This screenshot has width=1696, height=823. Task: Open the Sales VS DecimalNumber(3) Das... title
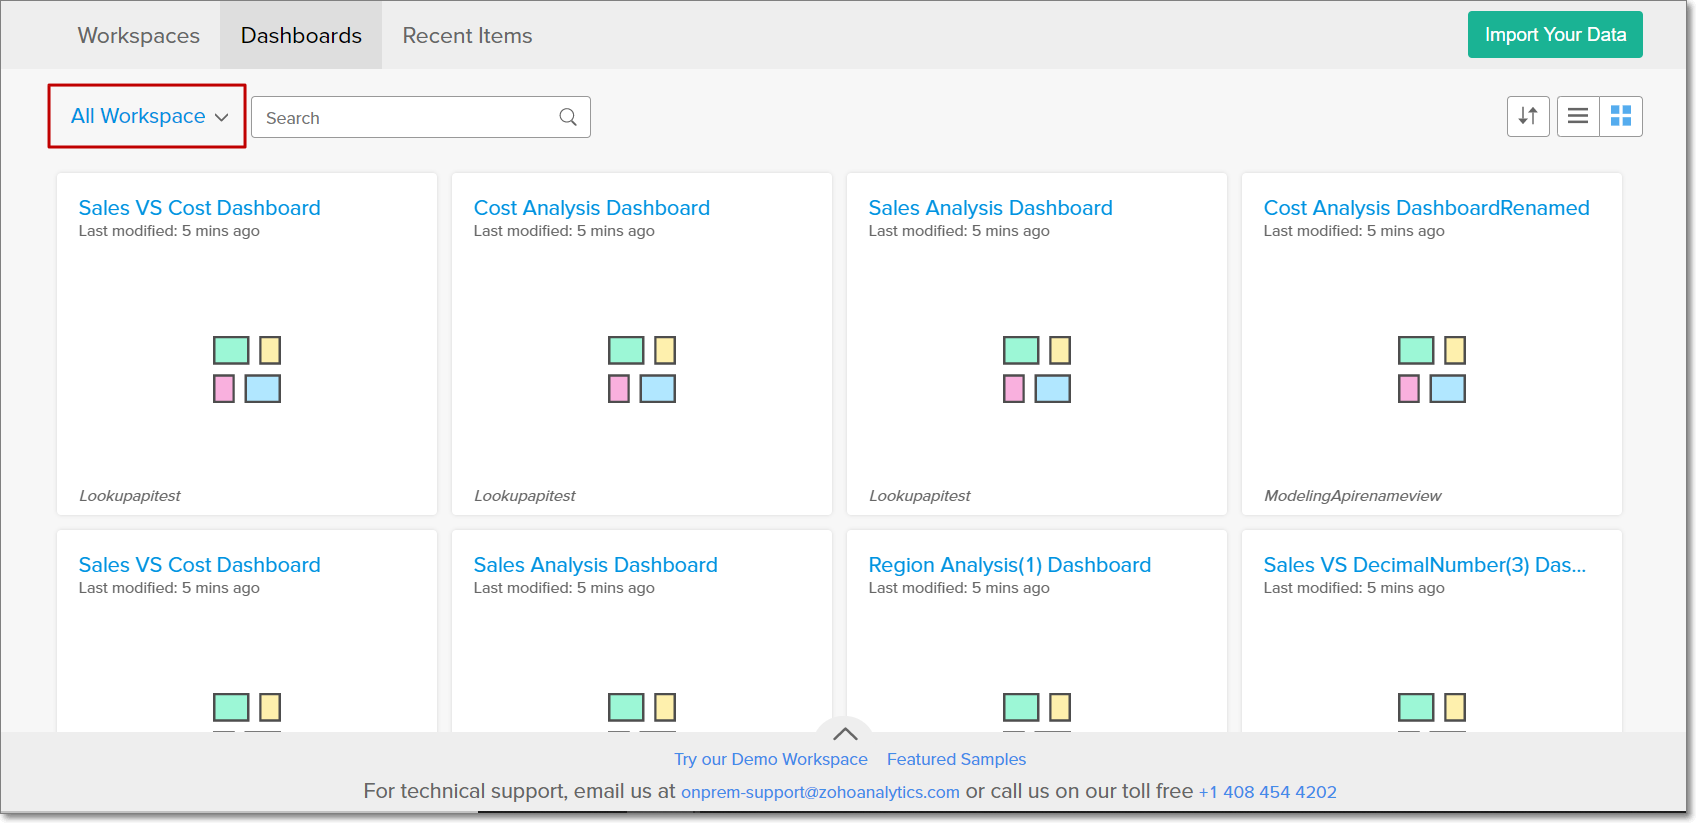click(x=1425, y=565)
